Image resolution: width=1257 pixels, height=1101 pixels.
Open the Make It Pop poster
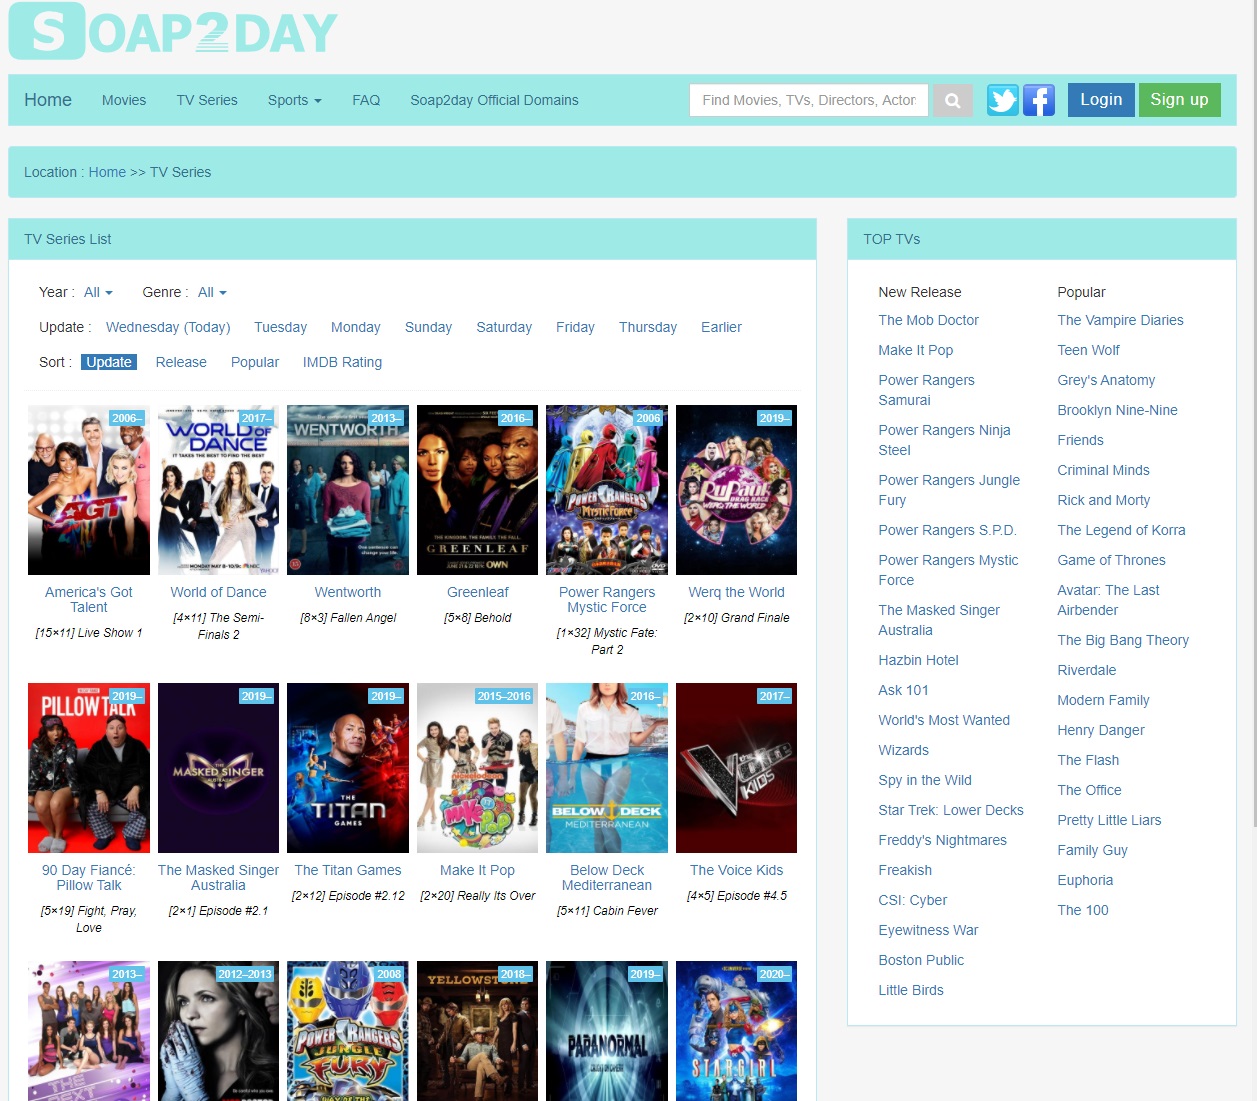(x=477, y=768)
